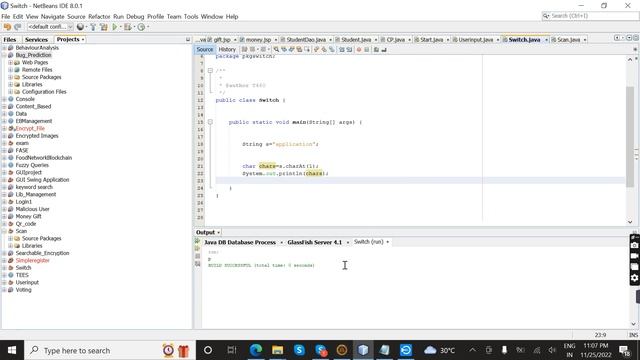Select the Encrypt_File project
640x360 pixels.
30,129
